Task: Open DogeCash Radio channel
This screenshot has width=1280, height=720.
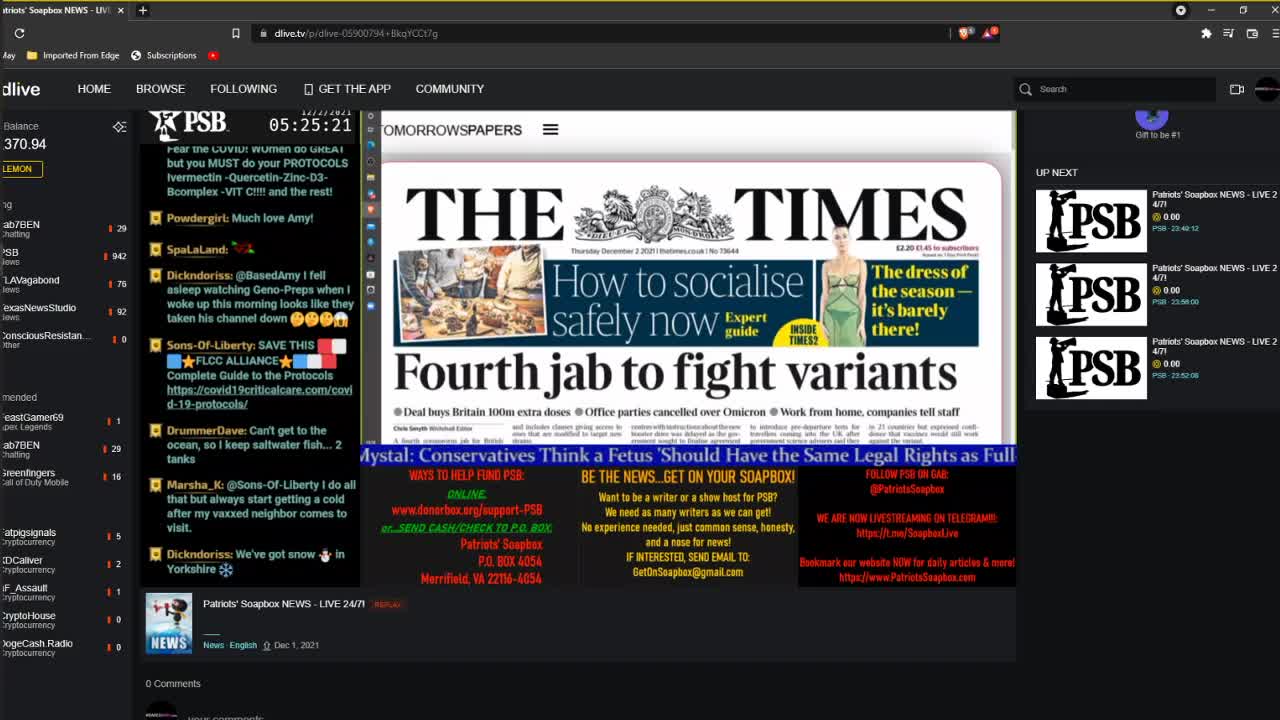Action: pos(64,647)
